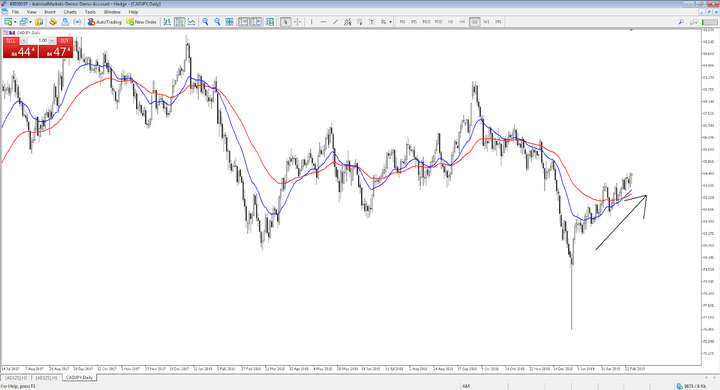Set timeframe to M30
720x390 pixels.
pyautogui.click(x=439, y=22)
